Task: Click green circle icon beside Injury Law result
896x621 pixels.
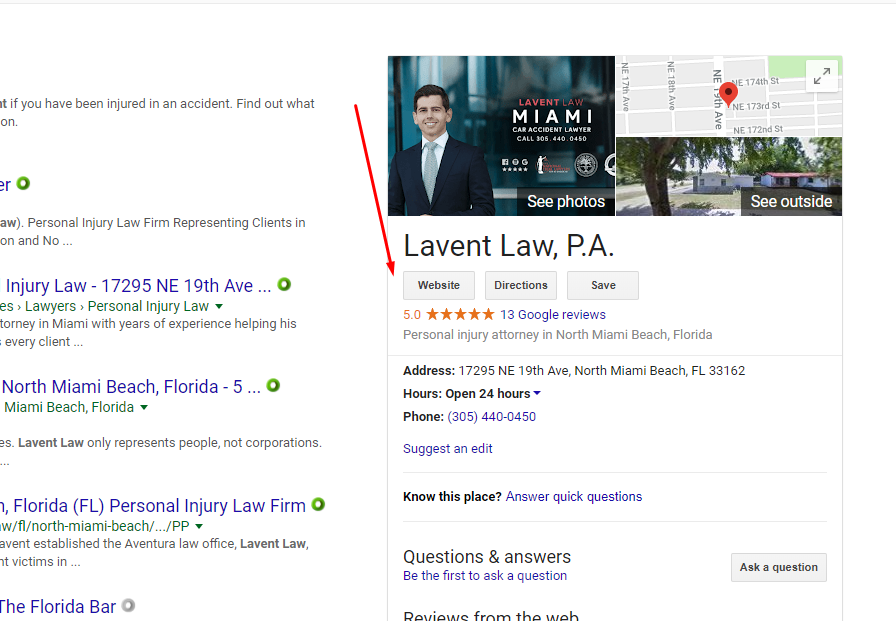Action: point(284,284)
